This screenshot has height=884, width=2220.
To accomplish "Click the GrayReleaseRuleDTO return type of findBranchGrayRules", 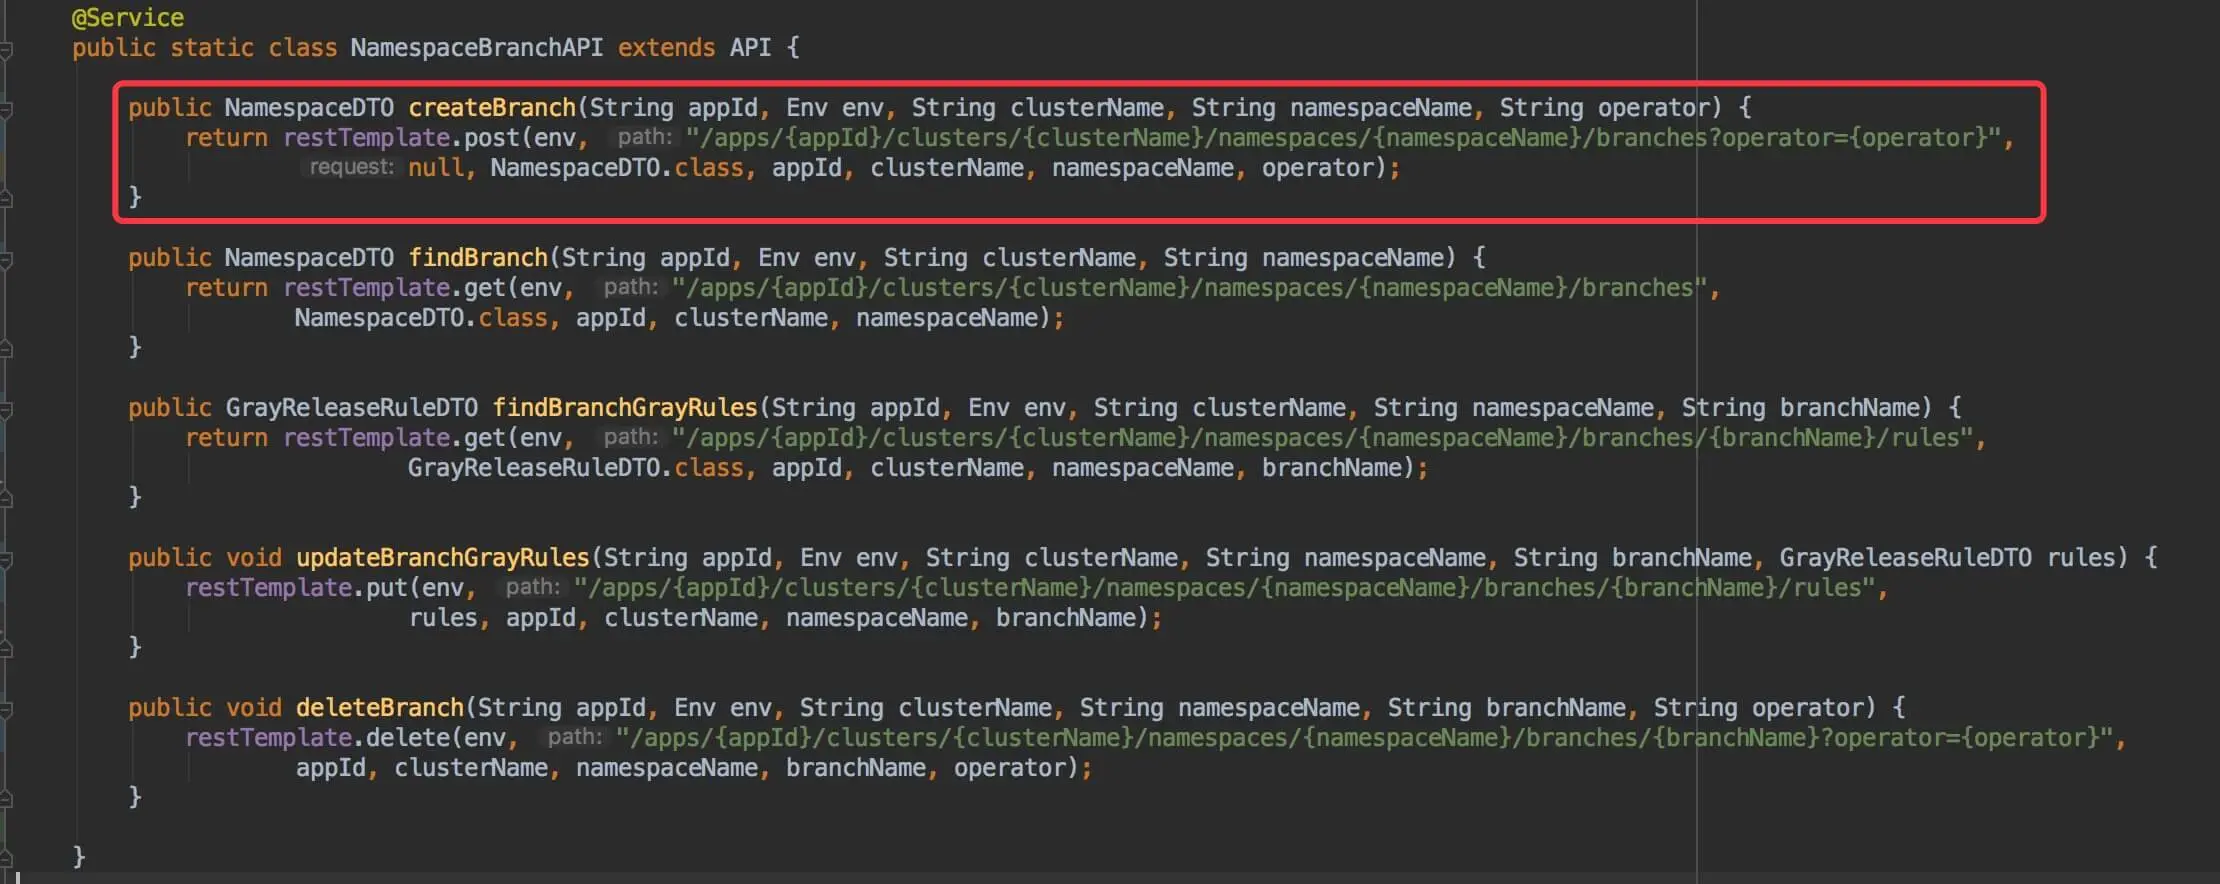I will pos(352,407).
